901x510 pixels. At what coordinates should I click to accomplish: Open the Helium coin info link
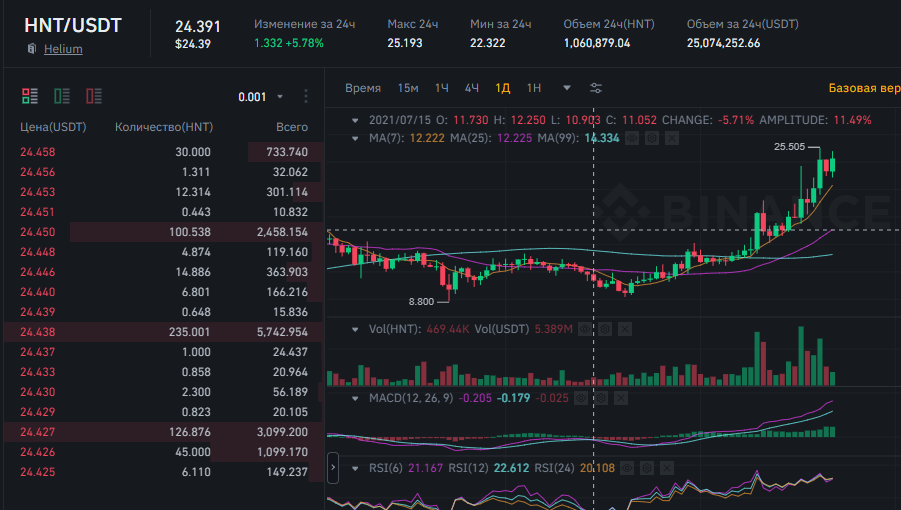[63, 48]
